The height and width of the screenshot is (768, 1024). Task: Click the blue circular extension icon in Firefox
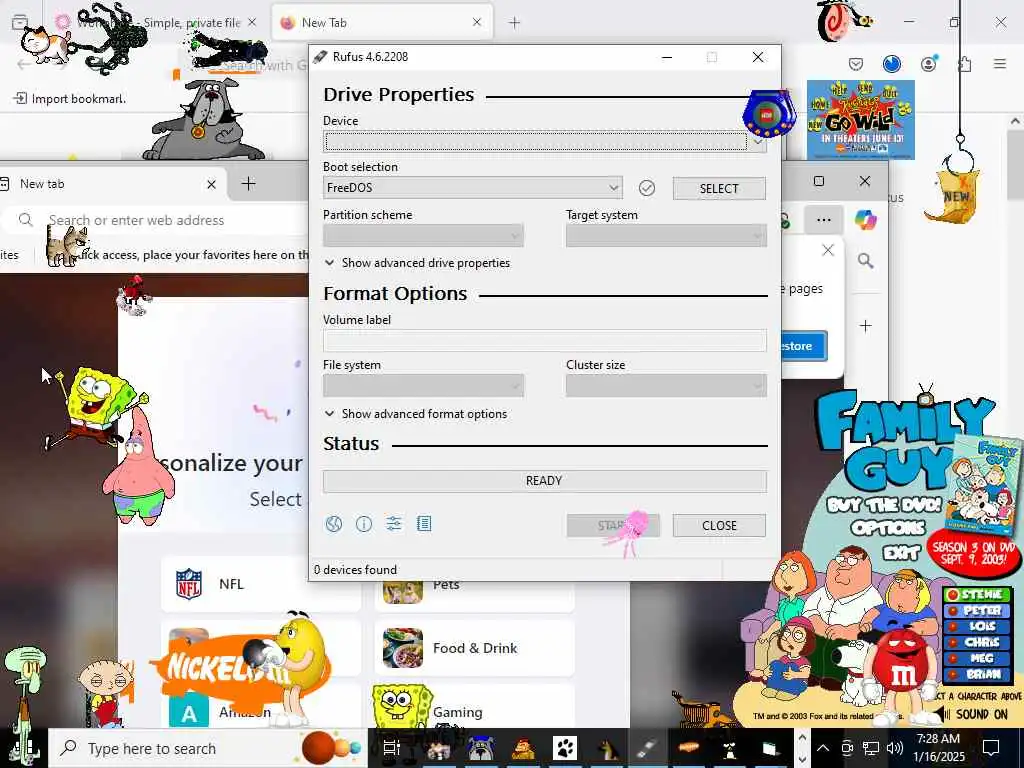click(x=891, y=63)
